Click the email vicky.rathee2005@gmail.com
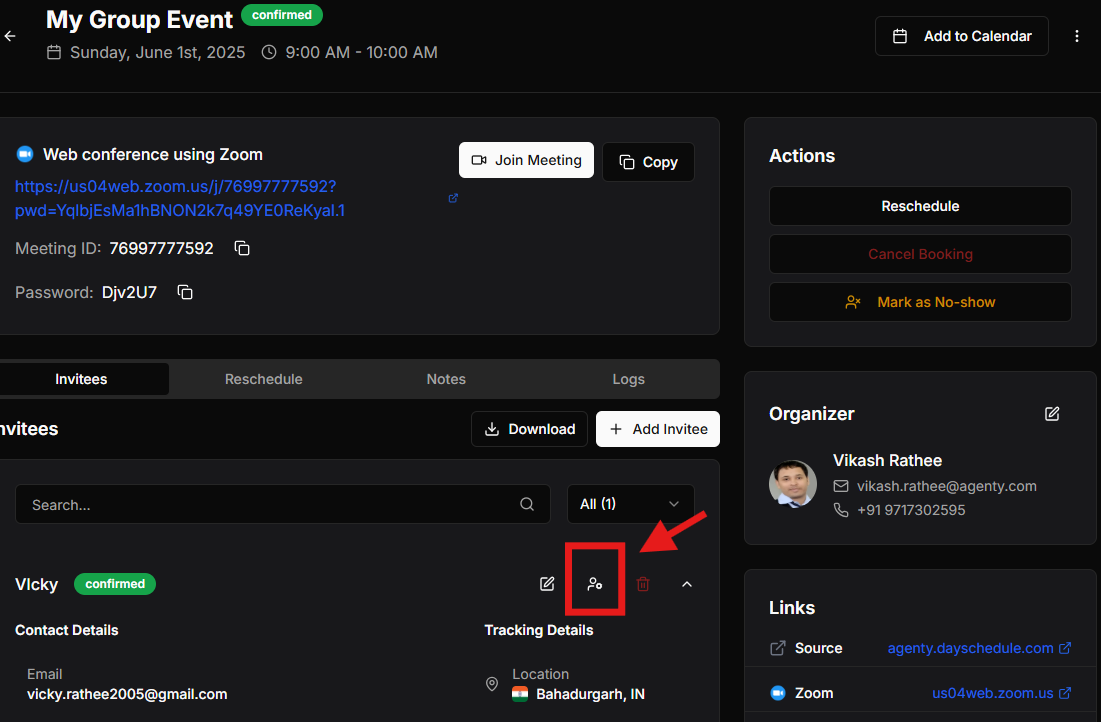Screen dimensions: 1101x722 [127, 695]
